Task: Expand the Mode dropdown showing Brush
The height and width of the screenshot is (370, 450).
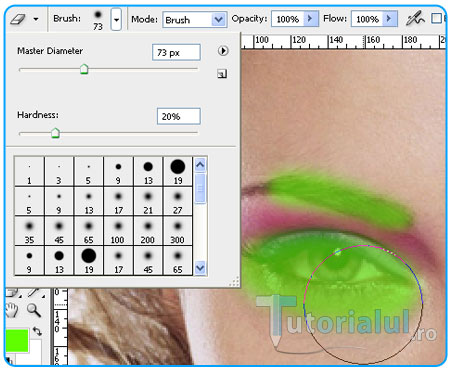Action: click(218, 20)
